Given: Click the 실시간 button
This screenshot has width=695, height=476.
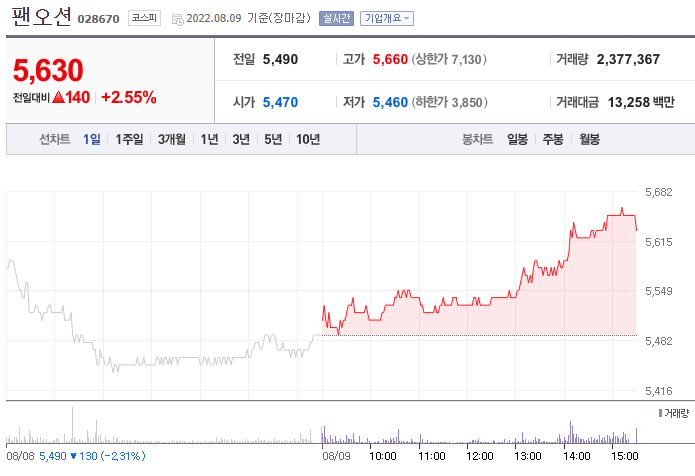Looking at the screenshot, I should pyautogui.click(x=336, y=18).
